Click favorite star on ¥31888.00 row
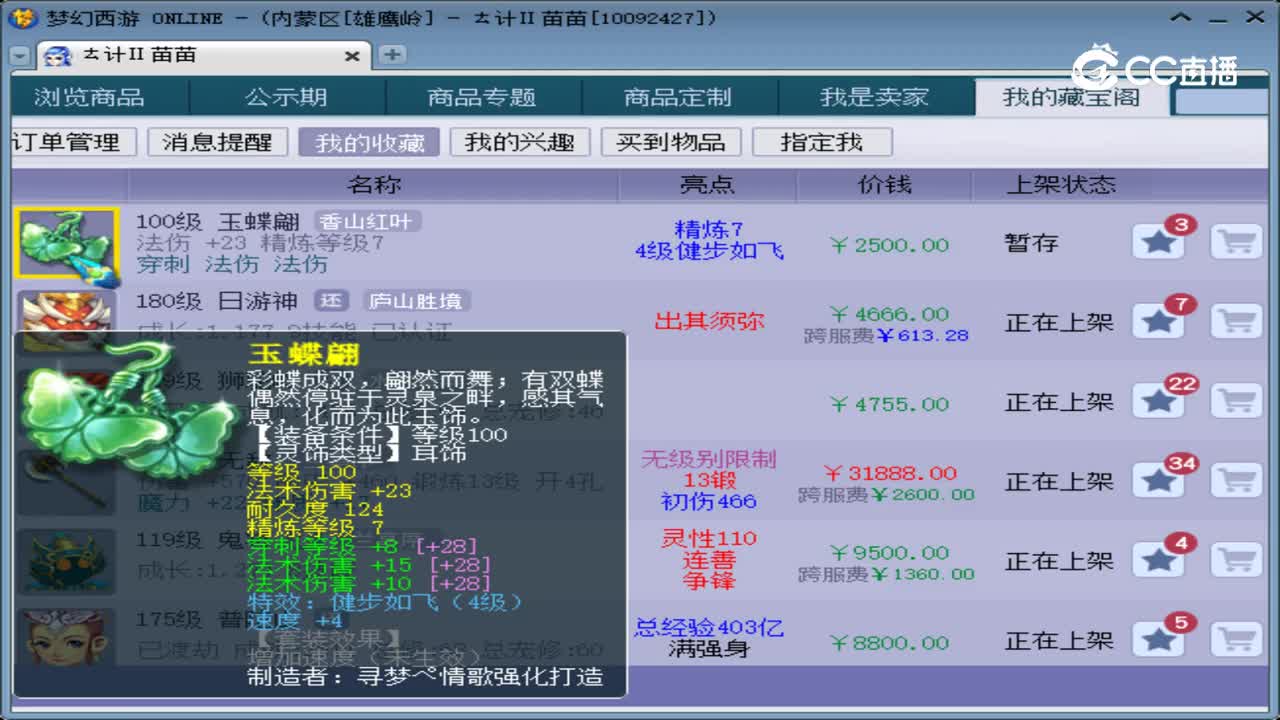 click(x=1159, y=481)
